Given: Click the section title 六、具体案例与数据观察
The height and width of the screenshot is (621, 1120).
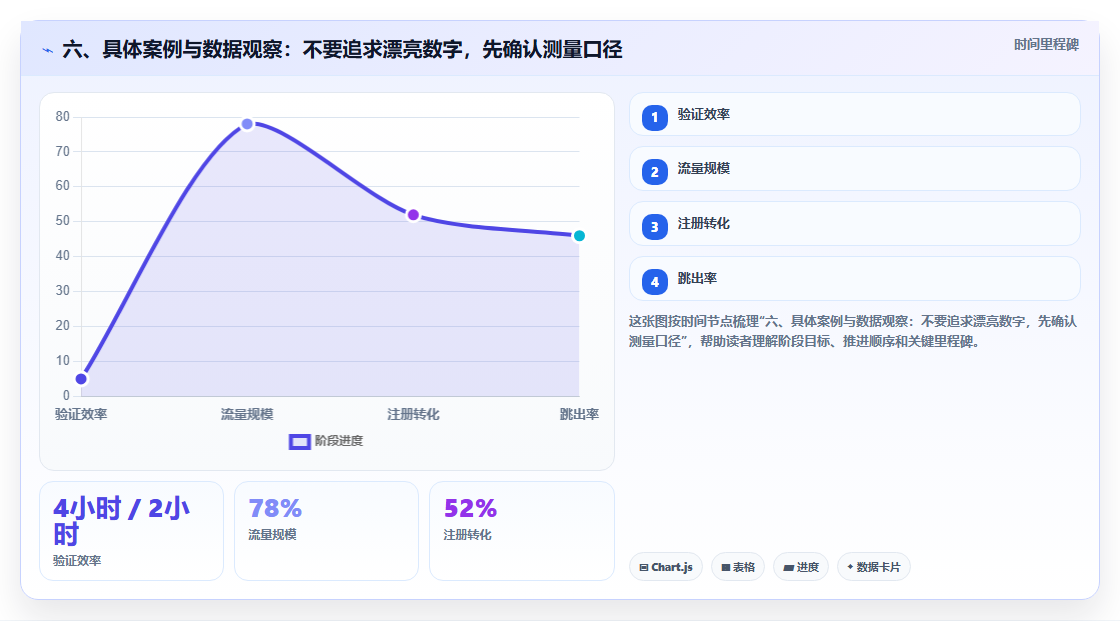Looking at the screenshot, I should point(342,49).
